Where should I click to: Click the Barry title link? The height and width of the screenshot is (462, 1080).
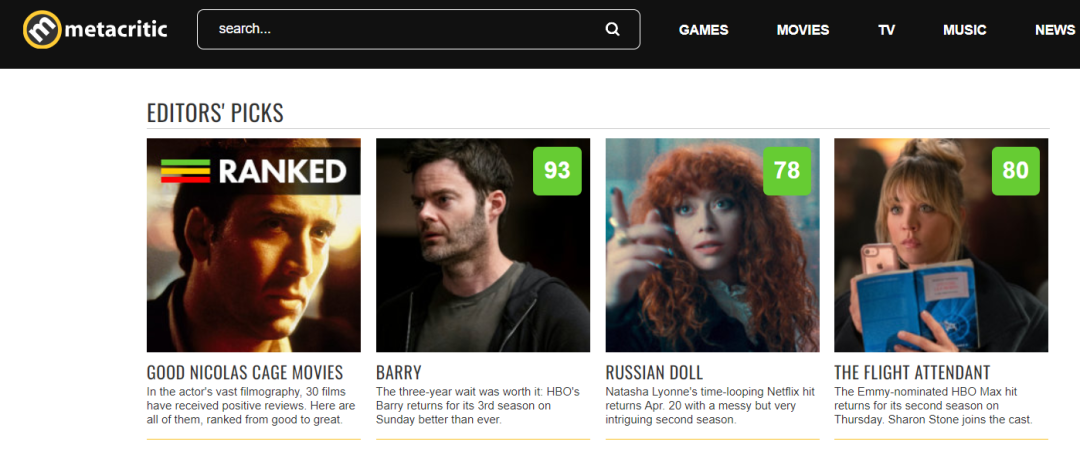coord(399,372)
